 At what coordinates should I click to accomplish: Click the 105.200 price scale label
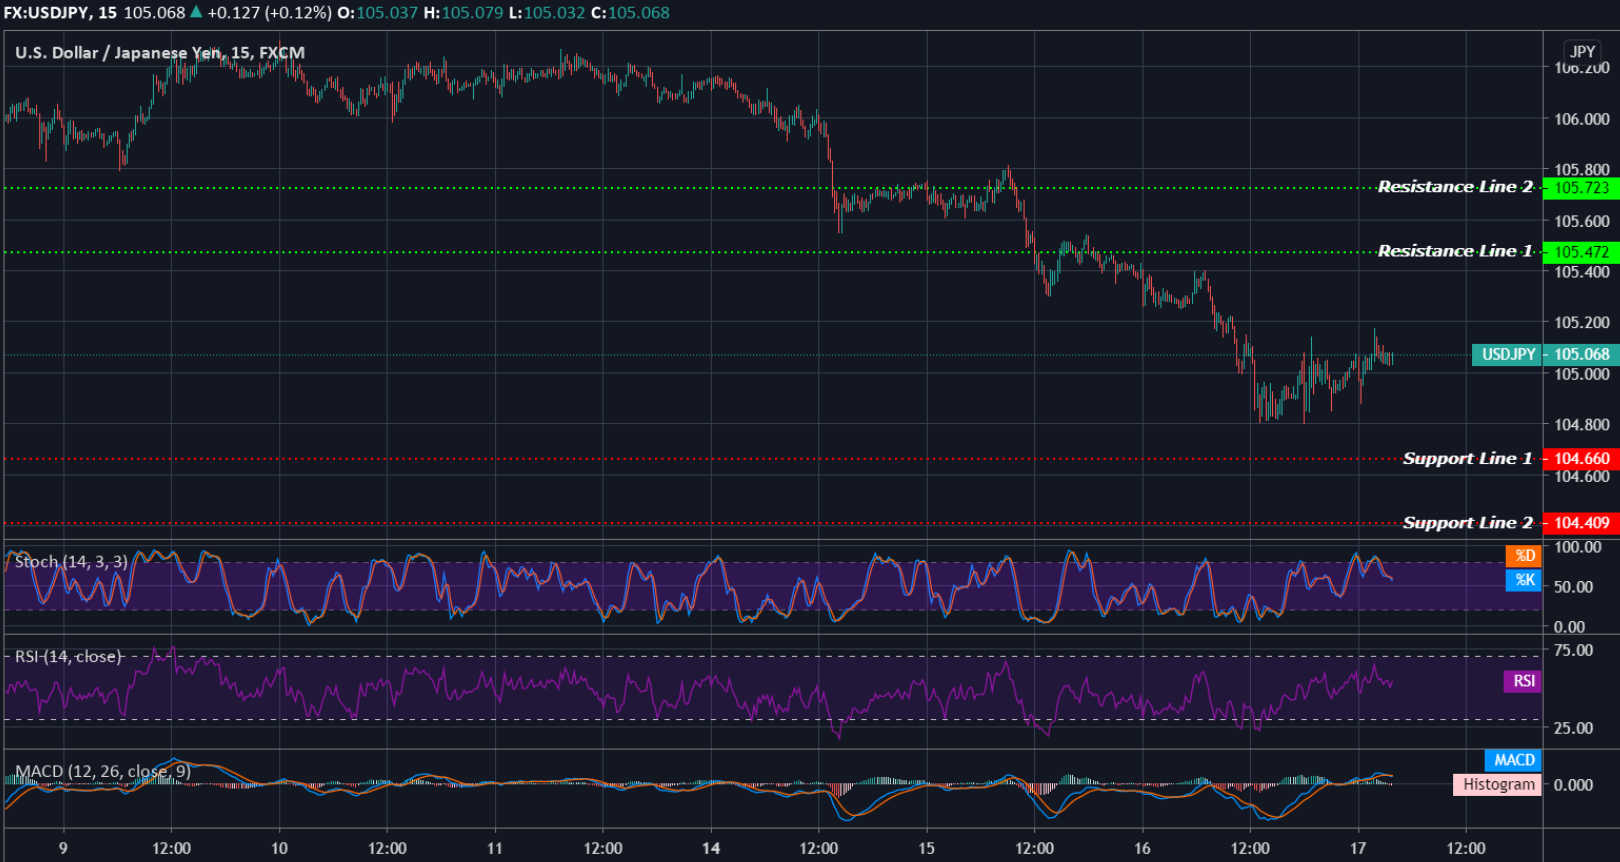pos(1582,323)
